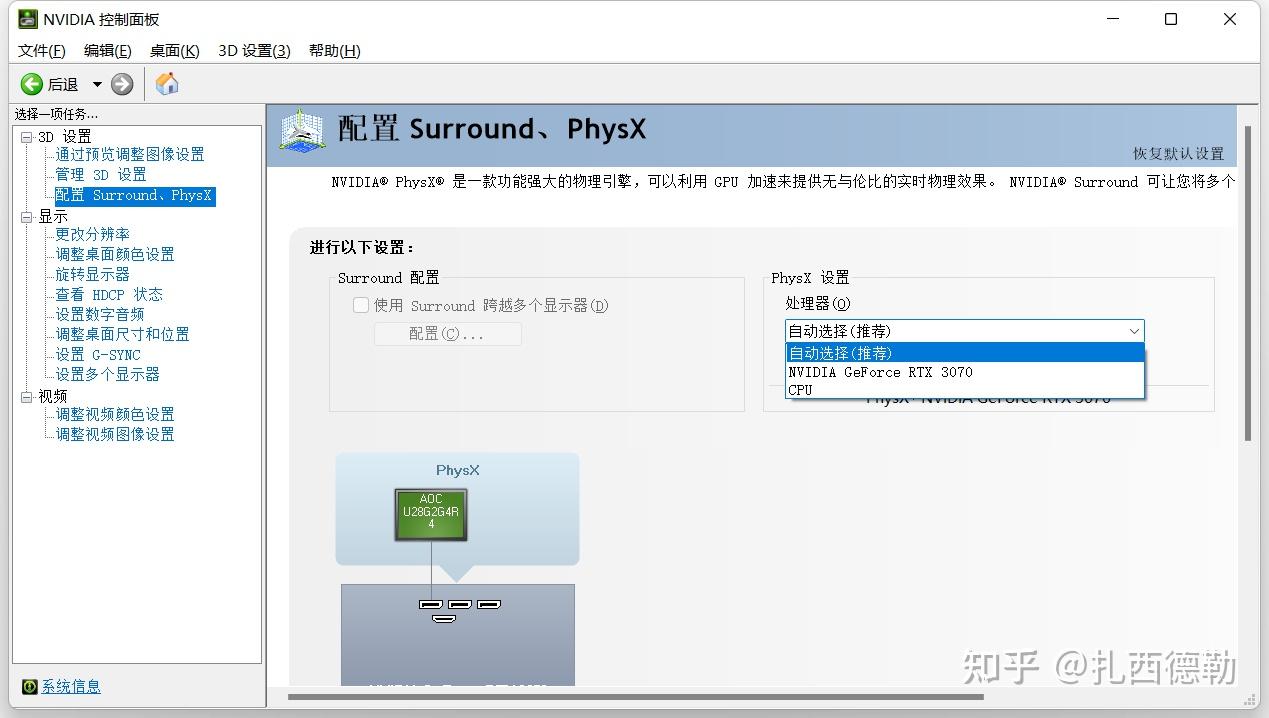Open 系统信息 at the bottom left

tap(70, 686)
